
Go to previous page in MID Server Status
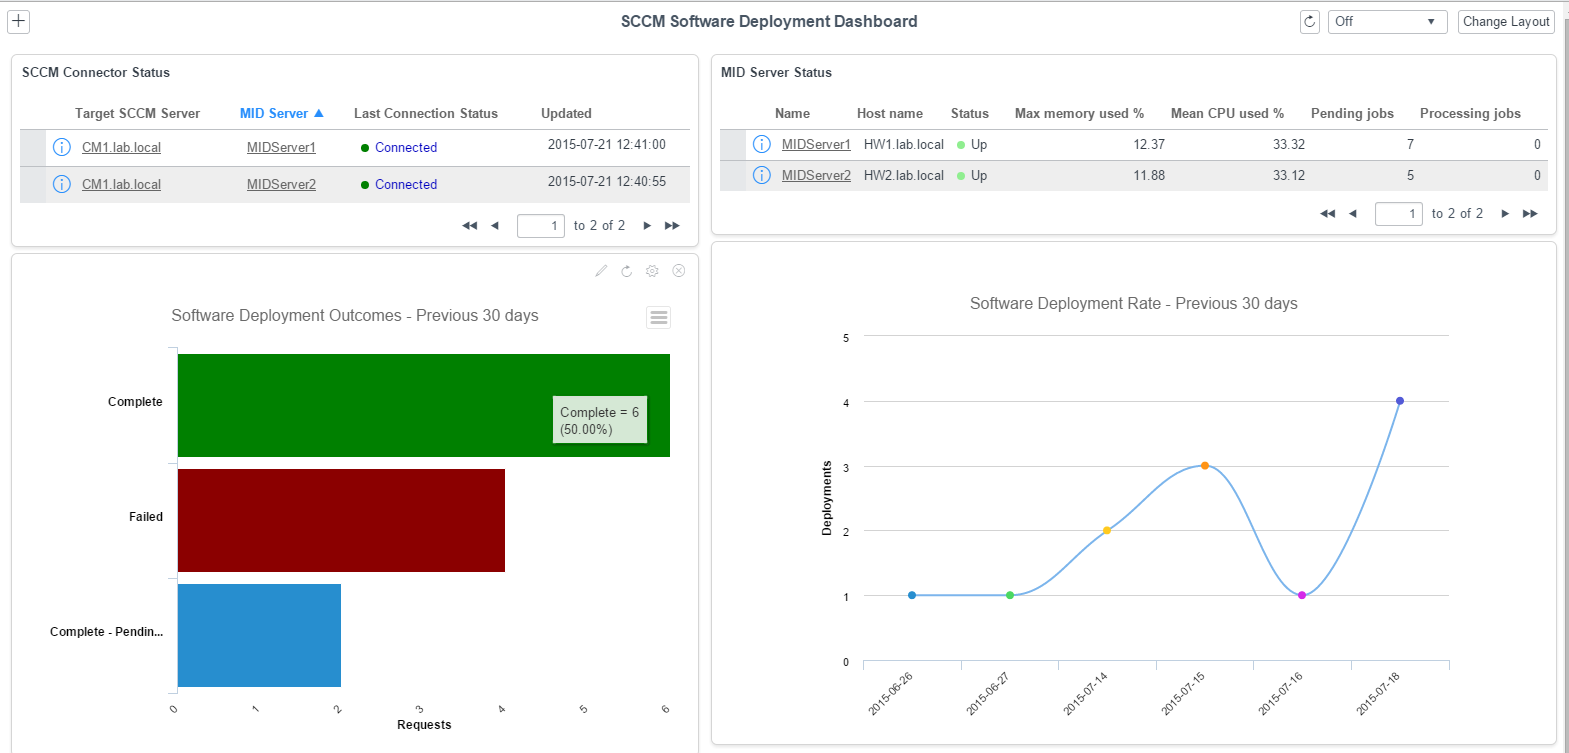(x=1352, y=214)
